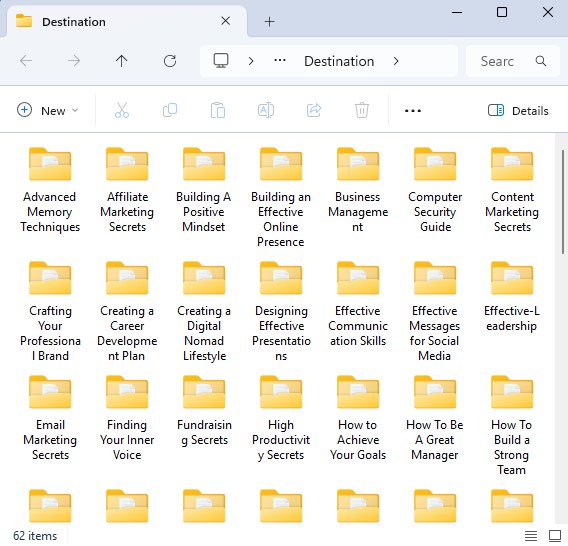Select Building an Effective Online Presence folder
This screenshot has width=568, height=546.
pos(281,197)
